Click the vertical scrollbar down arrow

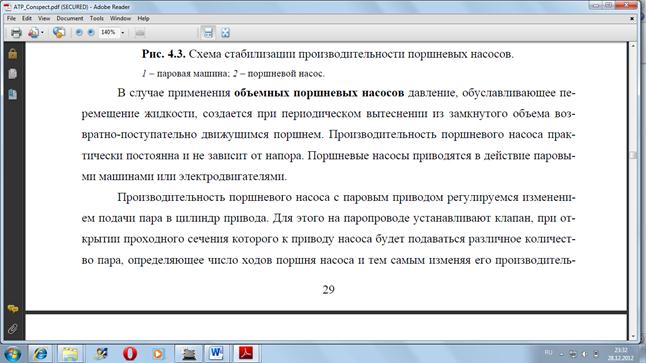point(633,337)
